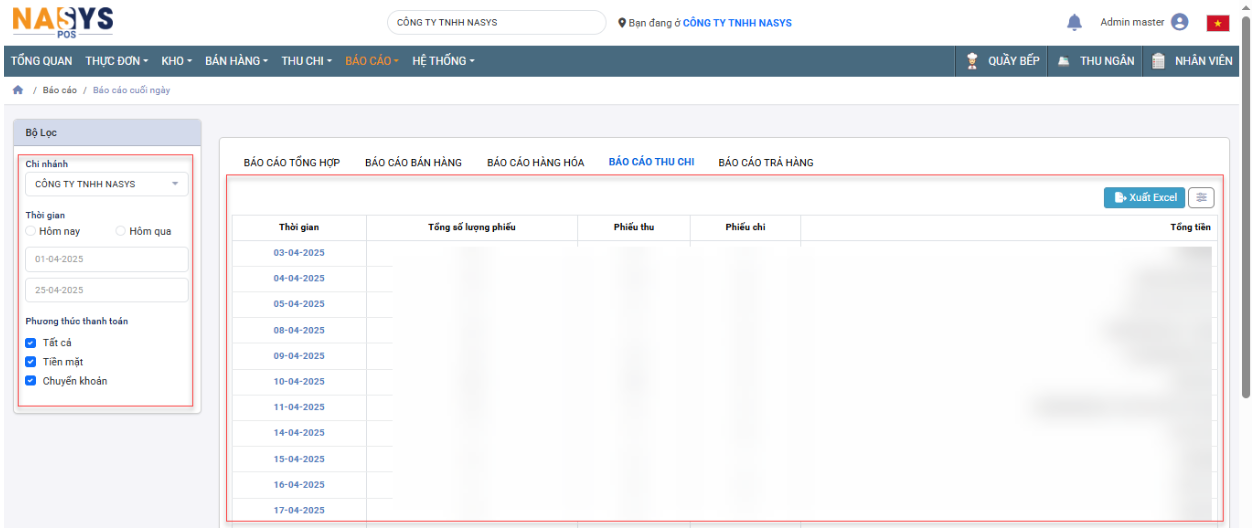Image resolution: width=1258 pixels, height=531 pixels.
Task: Click the home icon in breadcrumb
Action: click(x=17, y=90)
